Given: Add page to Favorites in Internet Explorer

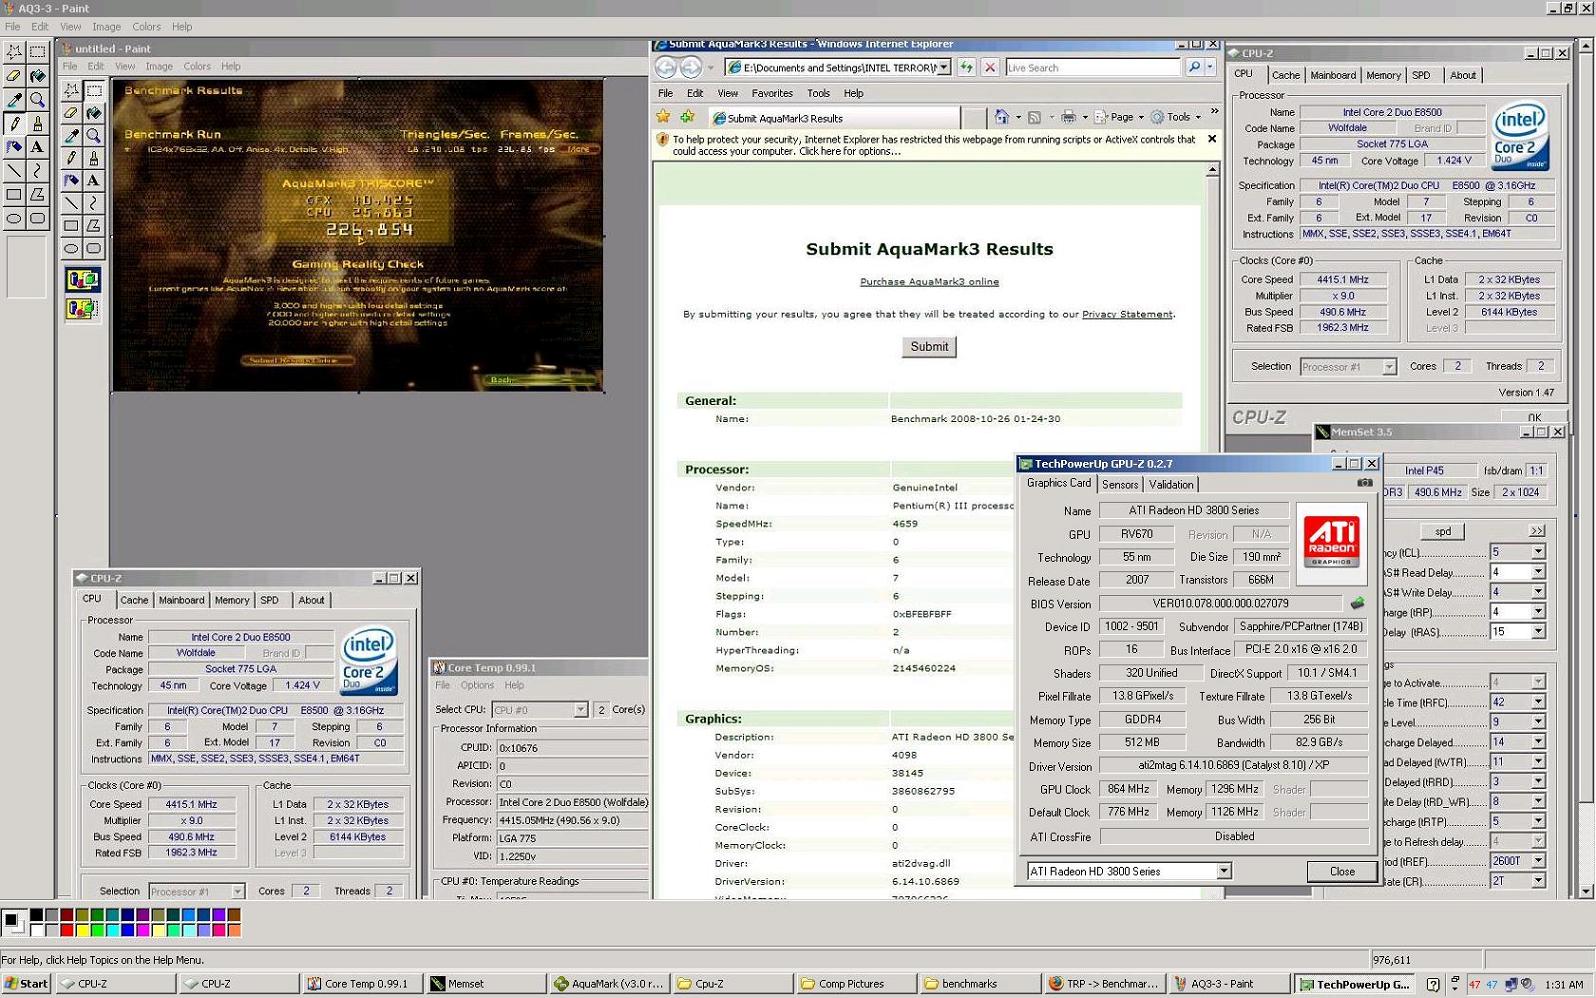Looking at the screenshot, I should pyautogui.click(x=687, y=117).
